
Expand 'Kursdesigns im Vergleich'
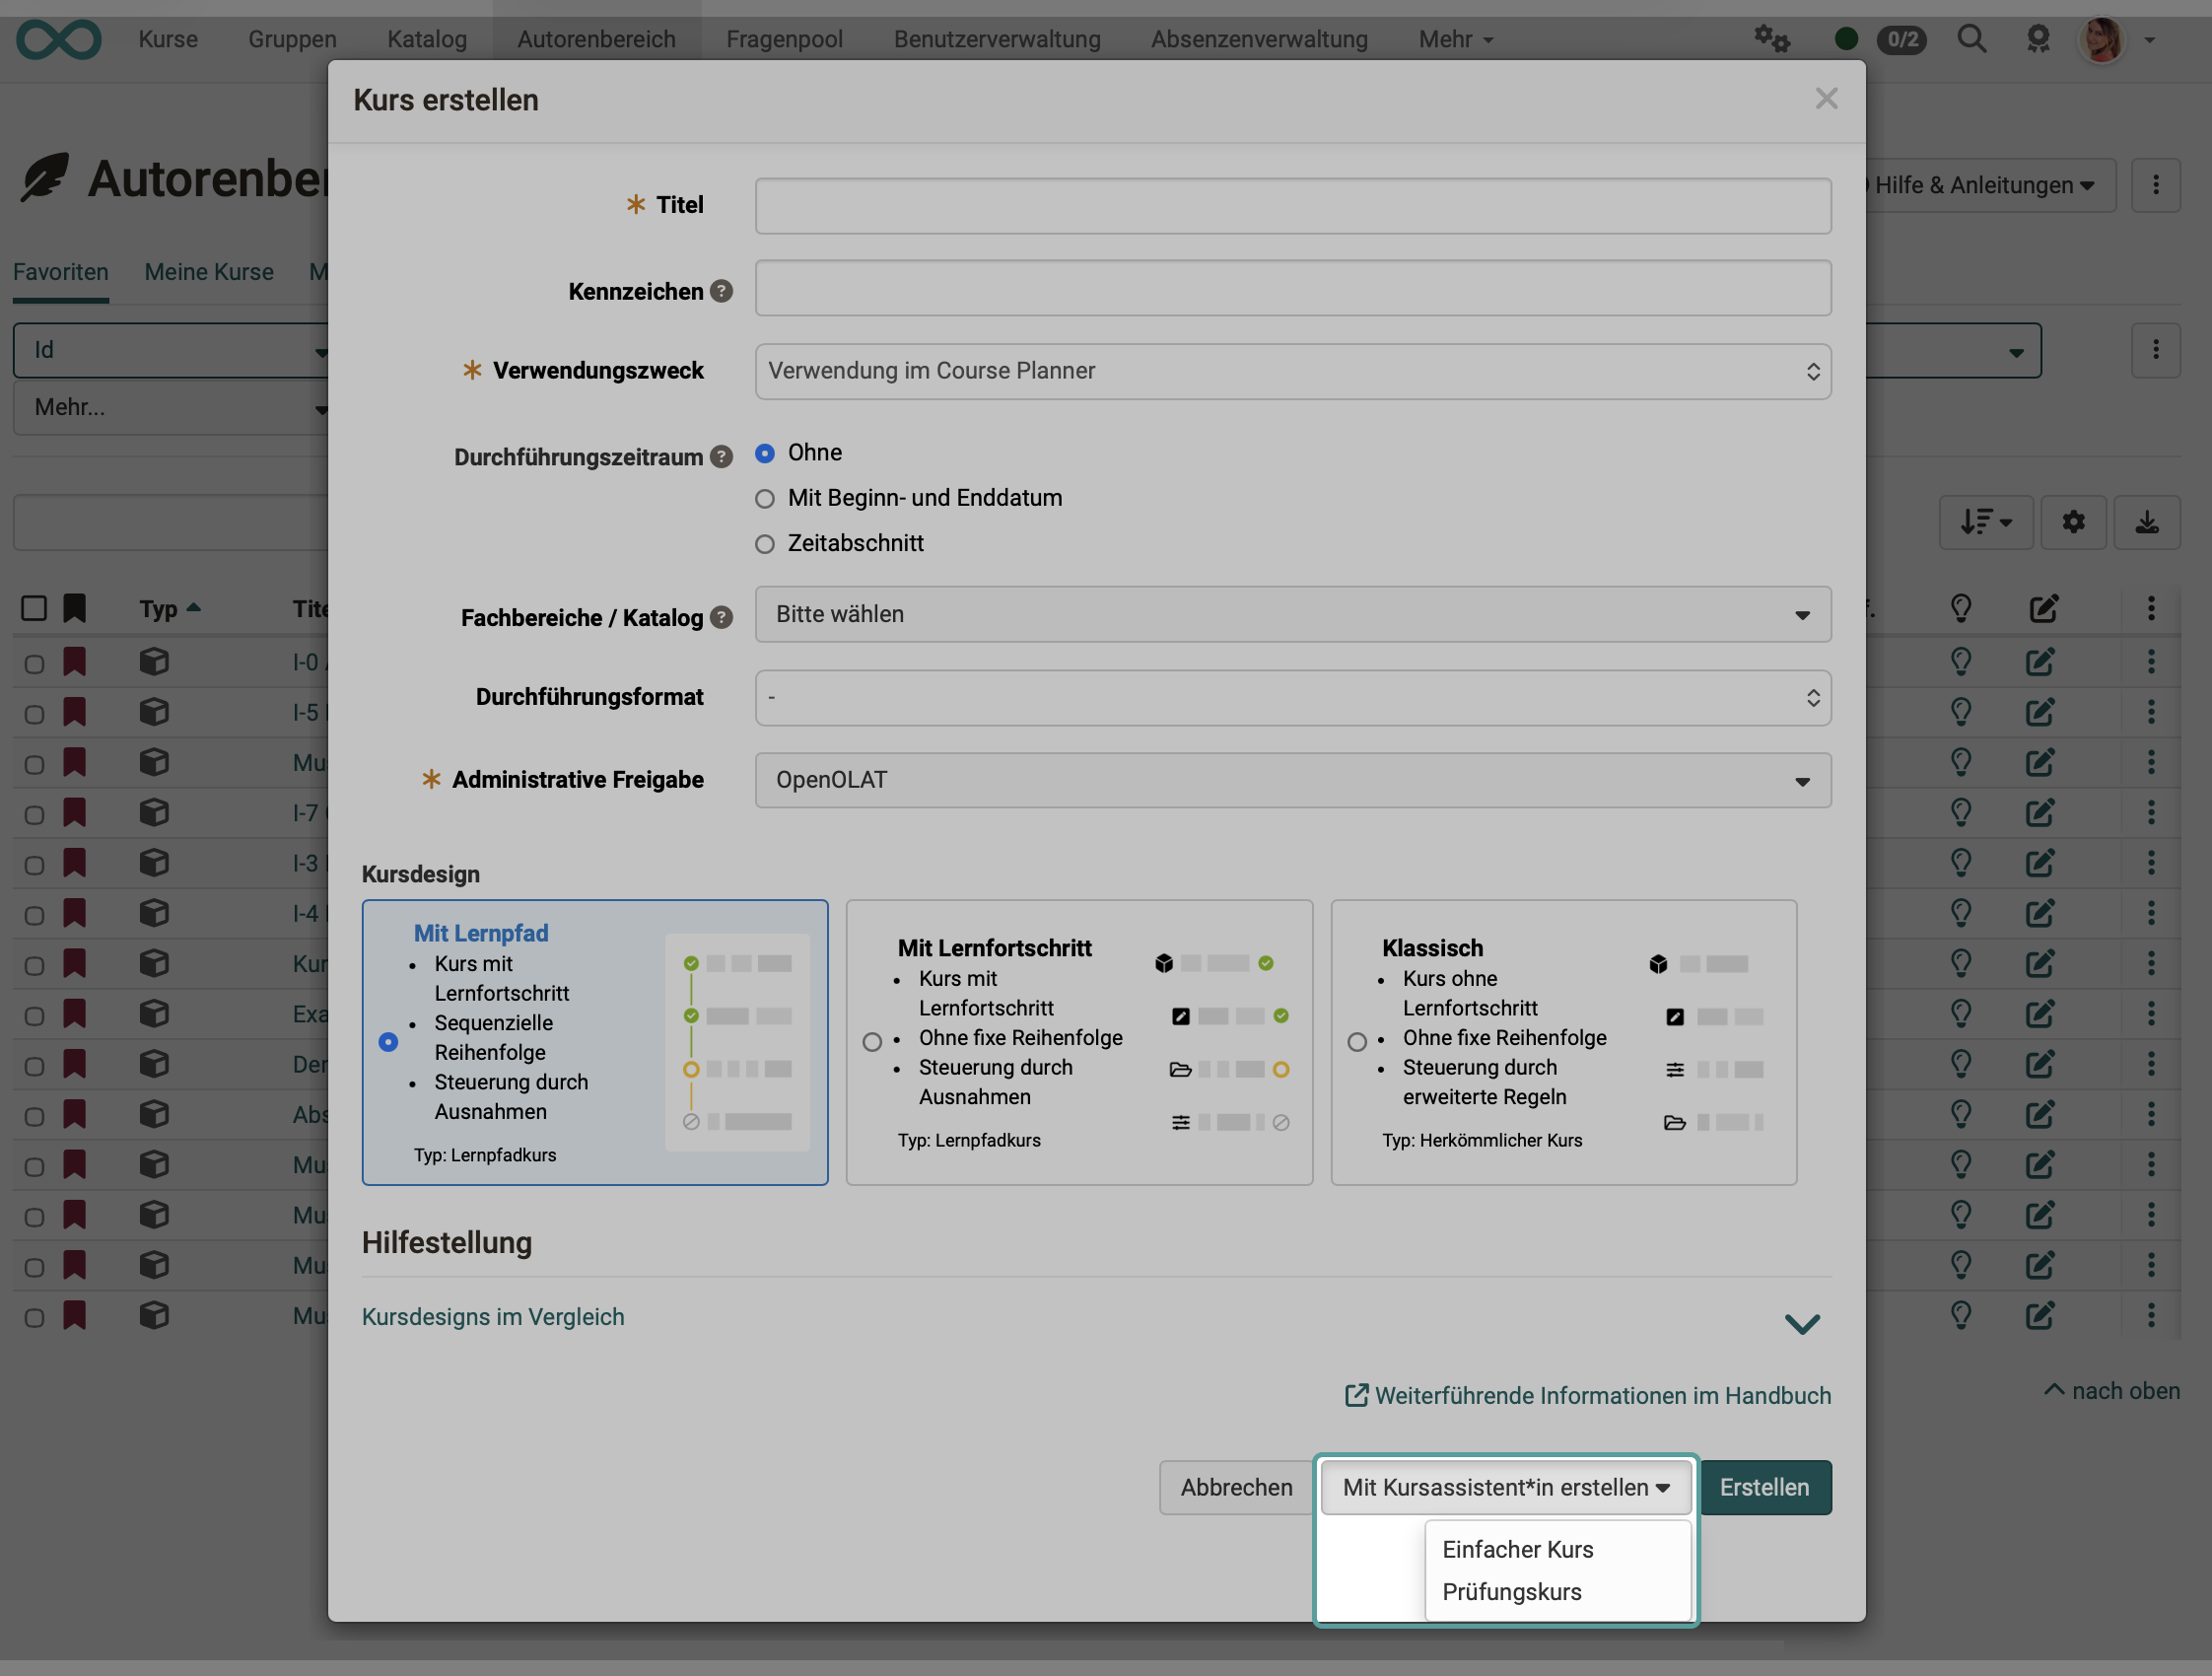point(492,1316)
